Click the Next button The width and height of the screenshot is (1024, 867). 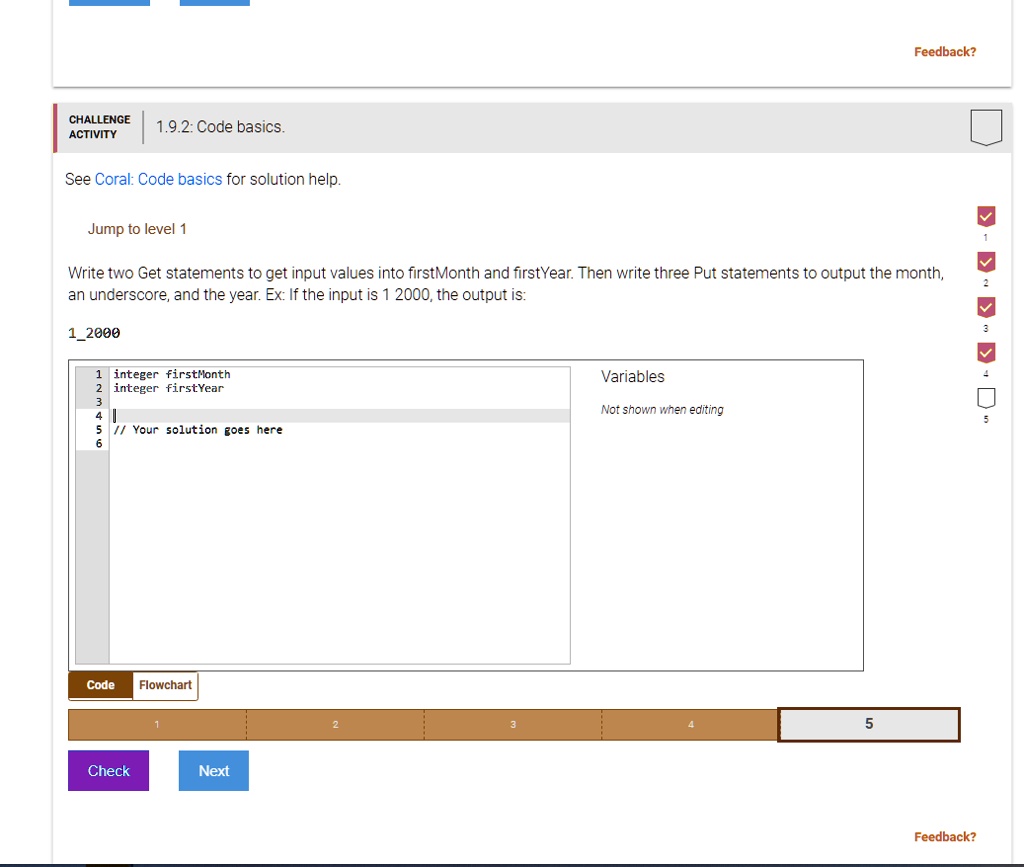(213, 770)
